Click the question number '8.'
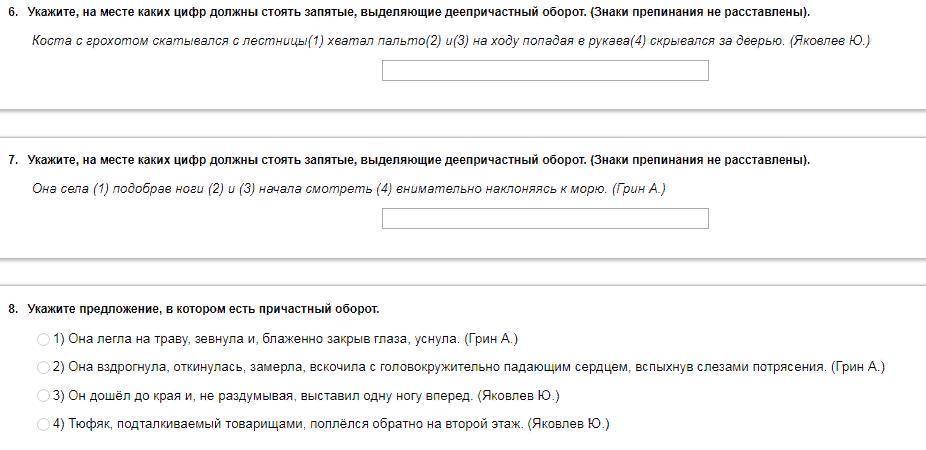The image size is (926, 450). click(13, 309)
